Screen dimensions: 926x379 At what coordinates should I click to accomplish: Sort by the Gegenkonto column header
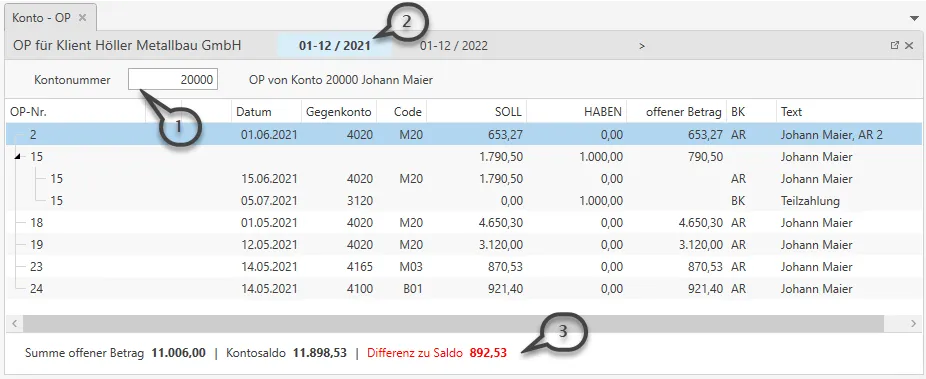click(339, 112)
